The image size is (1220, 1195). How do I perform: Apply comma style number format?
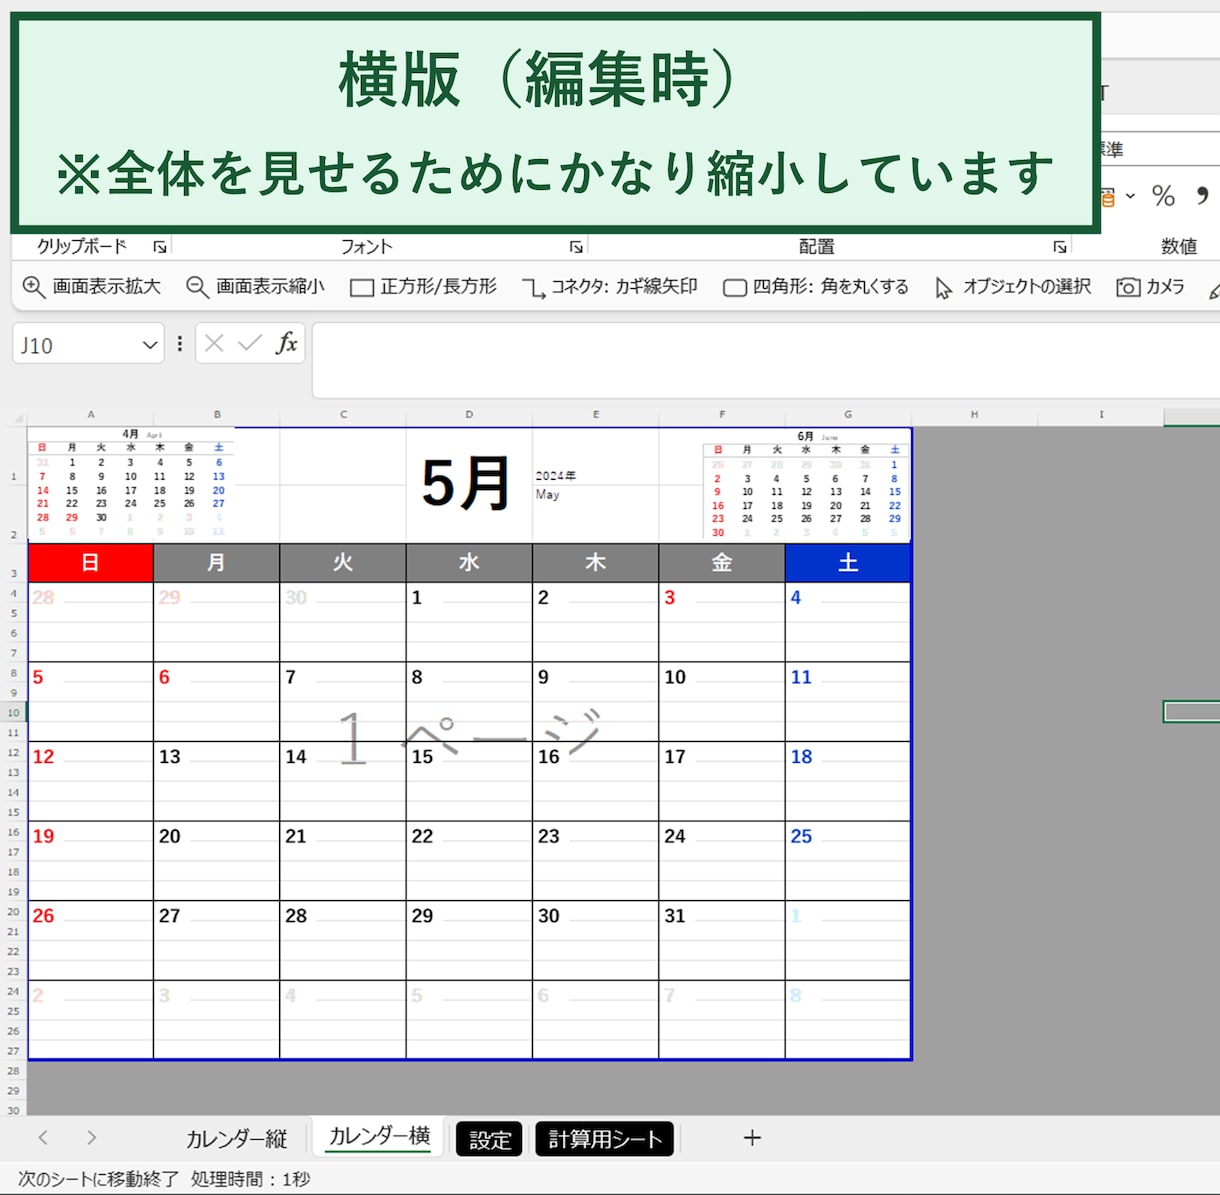pyautogui.click(x=1203, y=196)
